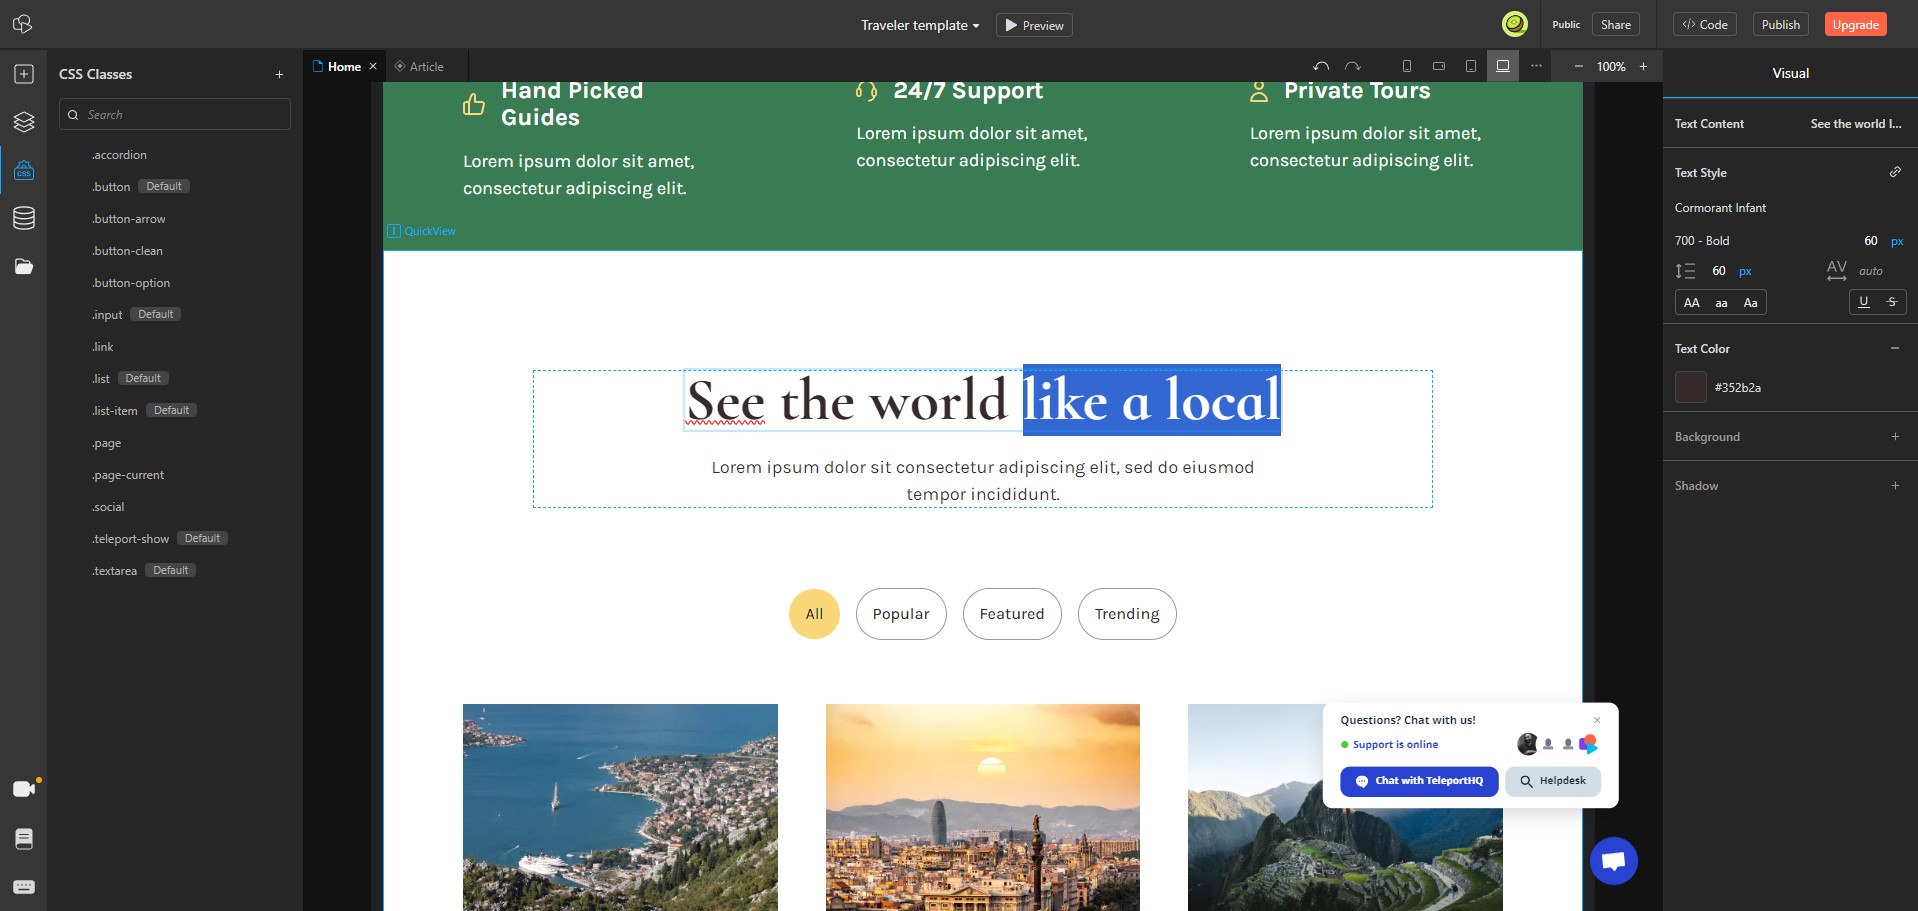This screenshot has height=911, width=1918.
Task: Open the #352b2a text color swatch
Action: 1691,387
